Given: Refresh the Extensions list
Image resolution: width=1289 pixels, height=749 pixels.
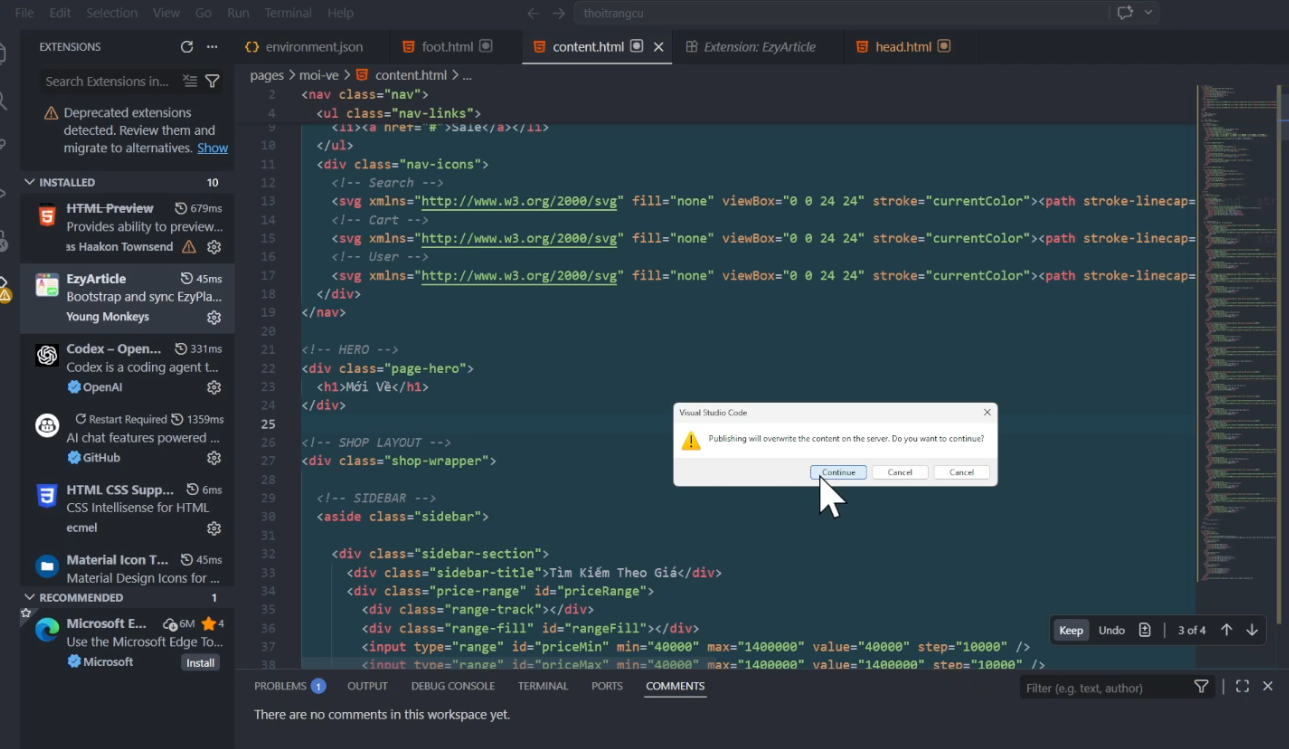Looking at the screenshot, I should point(187,47).
